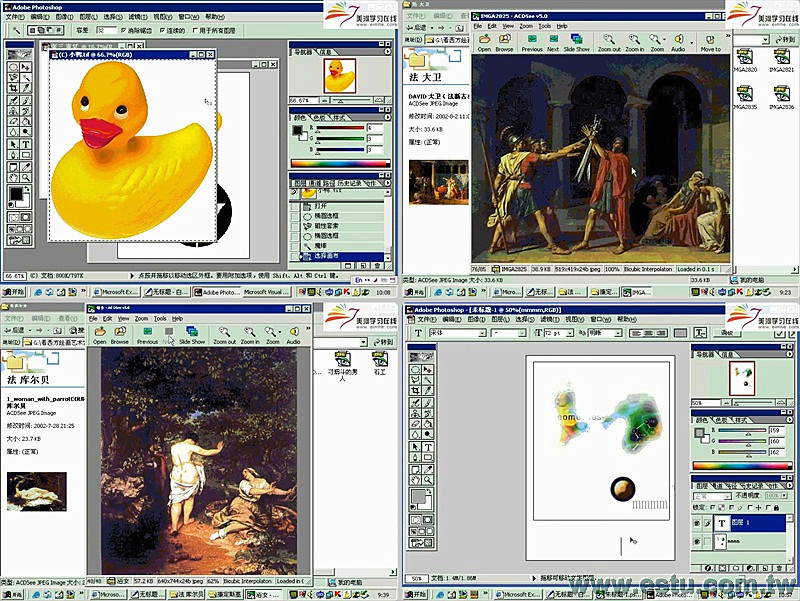This screenshot has width=800, height=601.
Task: Swap foreground and background colors in duck Photoshop
Action: pyautogui.click(x=27, y=189)
